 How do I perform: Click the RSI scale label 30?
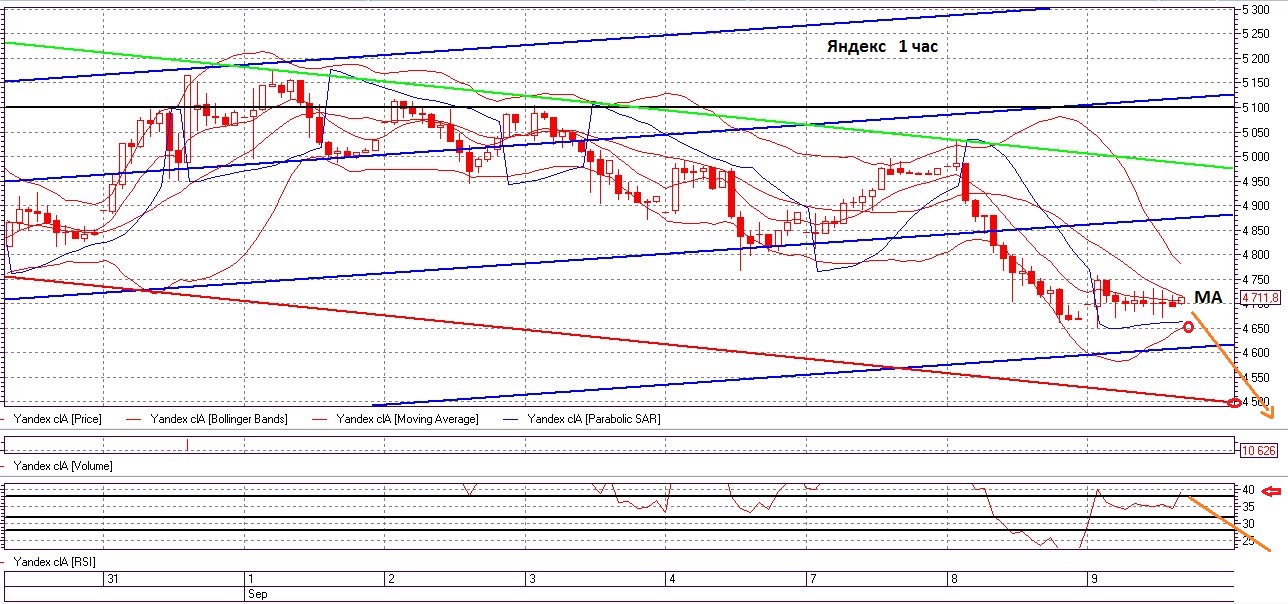coord(1248,523)
